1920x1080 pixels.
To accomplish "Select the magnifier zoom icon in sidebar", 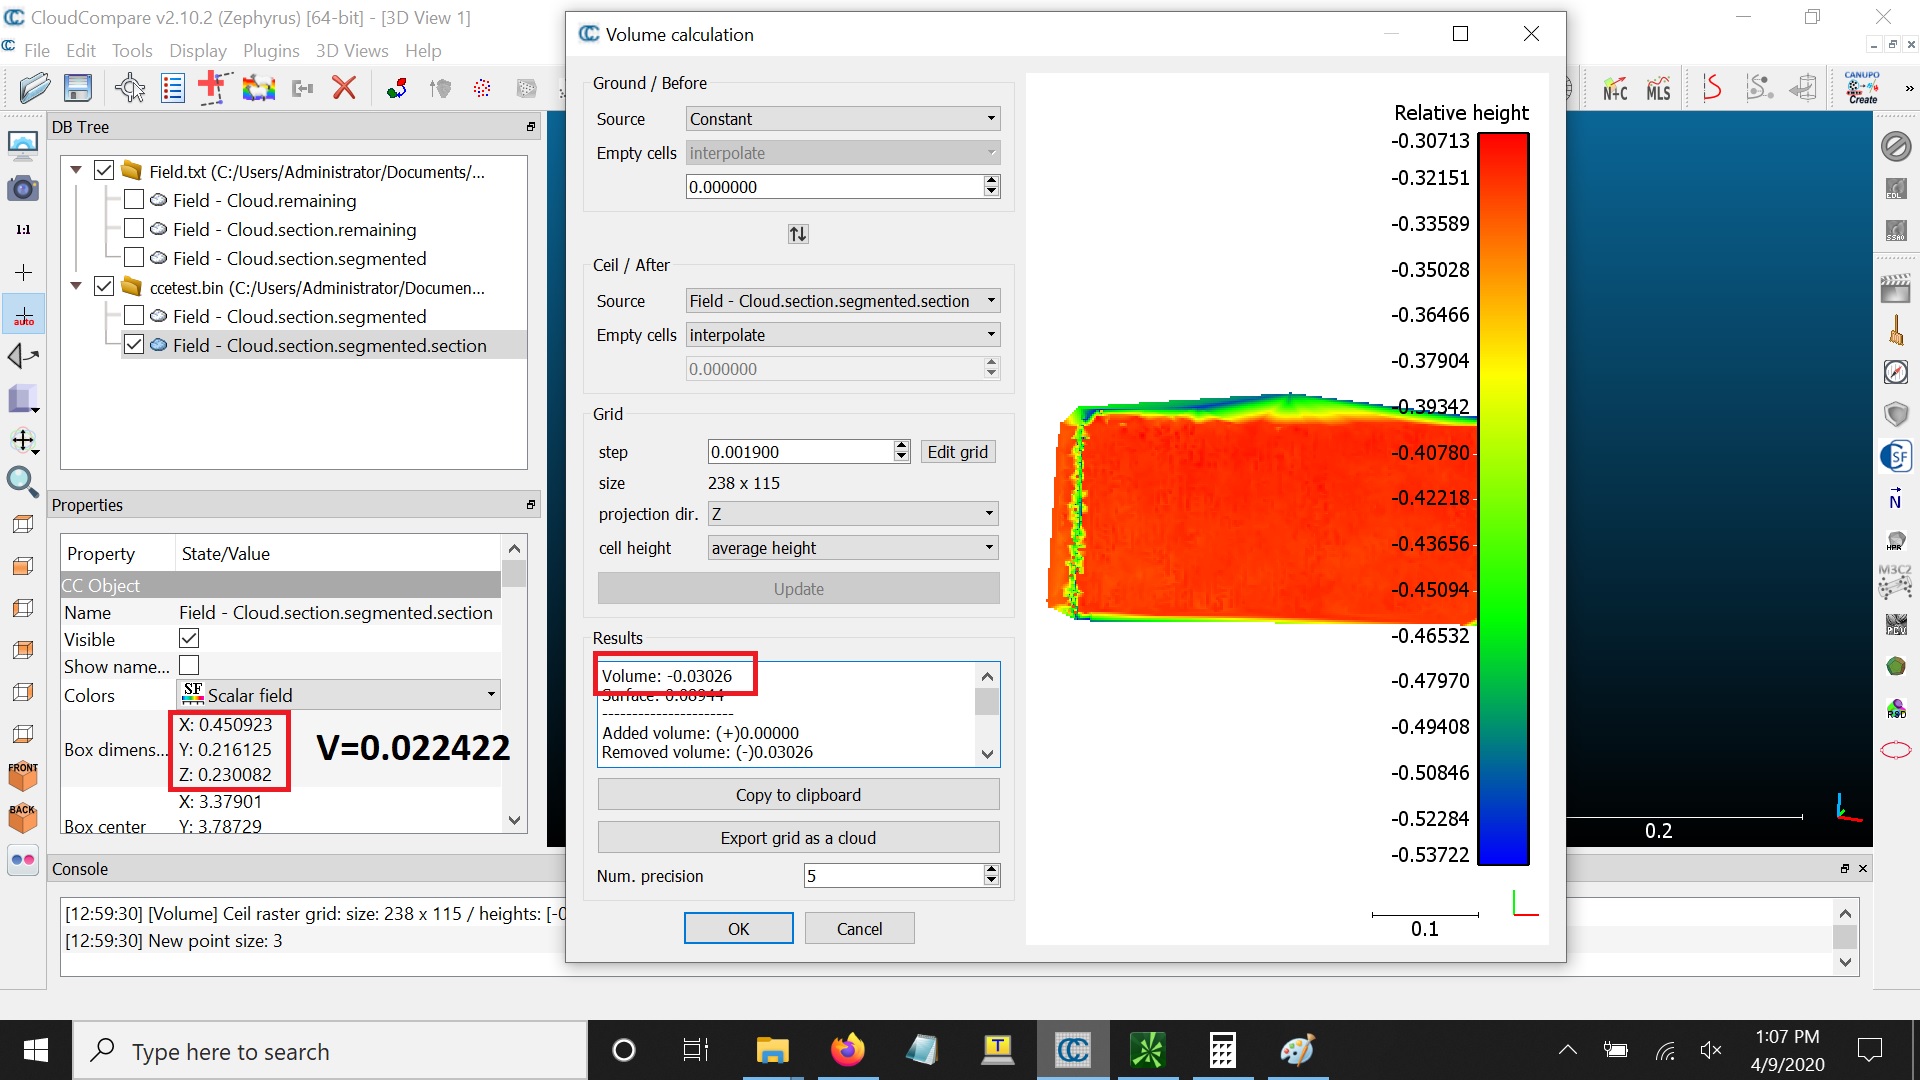I will [22, 483].
